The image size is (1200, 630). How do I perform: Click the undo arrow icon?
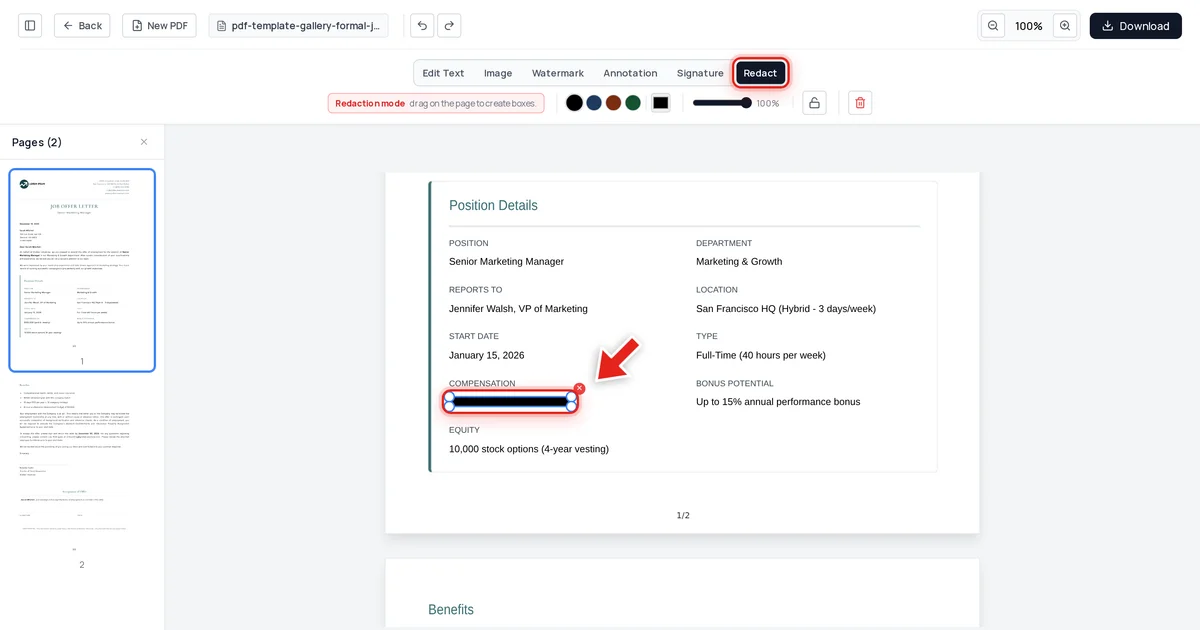point(422,26)
